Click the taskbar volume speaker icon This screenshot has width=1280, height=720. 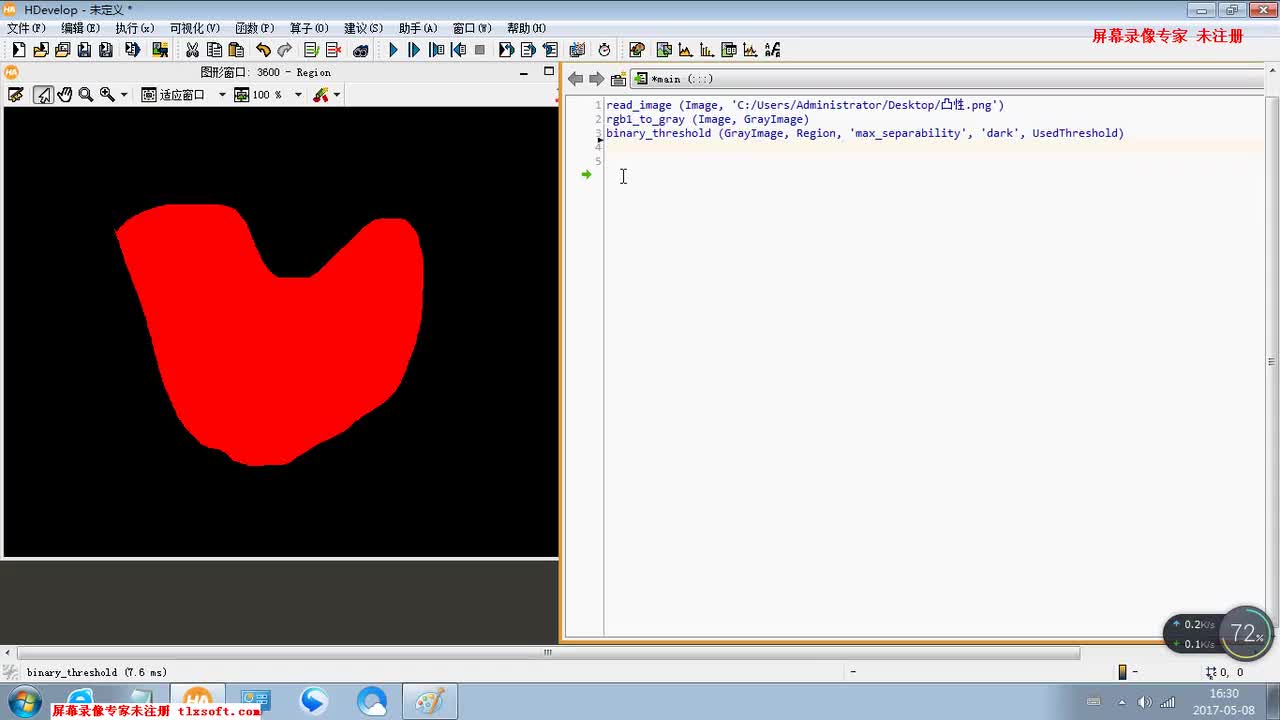point(1144,702)
